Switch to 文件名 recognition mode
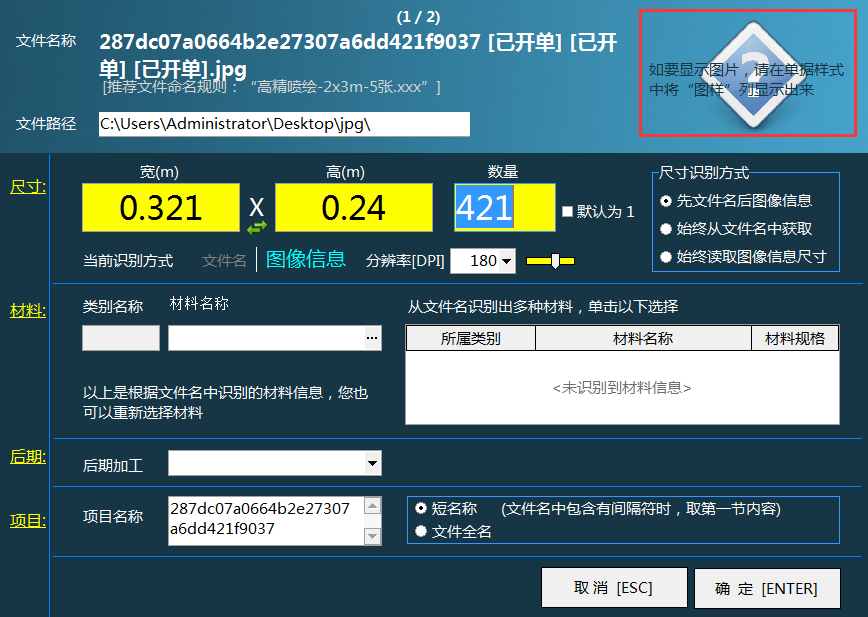This screenshot has height=617, width=868. (x=224, y=260)
